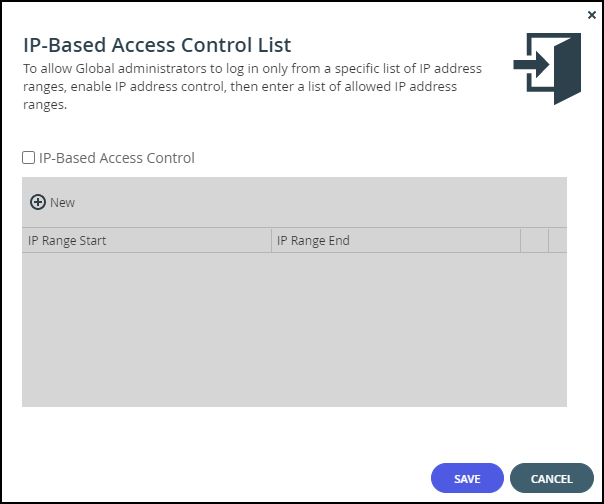Add a new IP range via New

[x=52, y=202]
